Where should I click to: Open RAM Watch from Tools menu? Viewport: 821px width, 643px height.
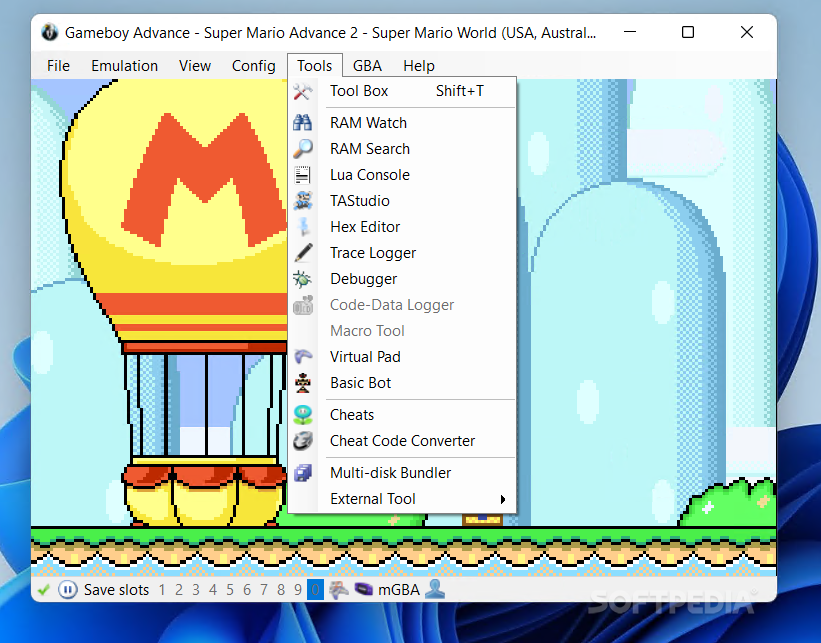tap(402, 123)
